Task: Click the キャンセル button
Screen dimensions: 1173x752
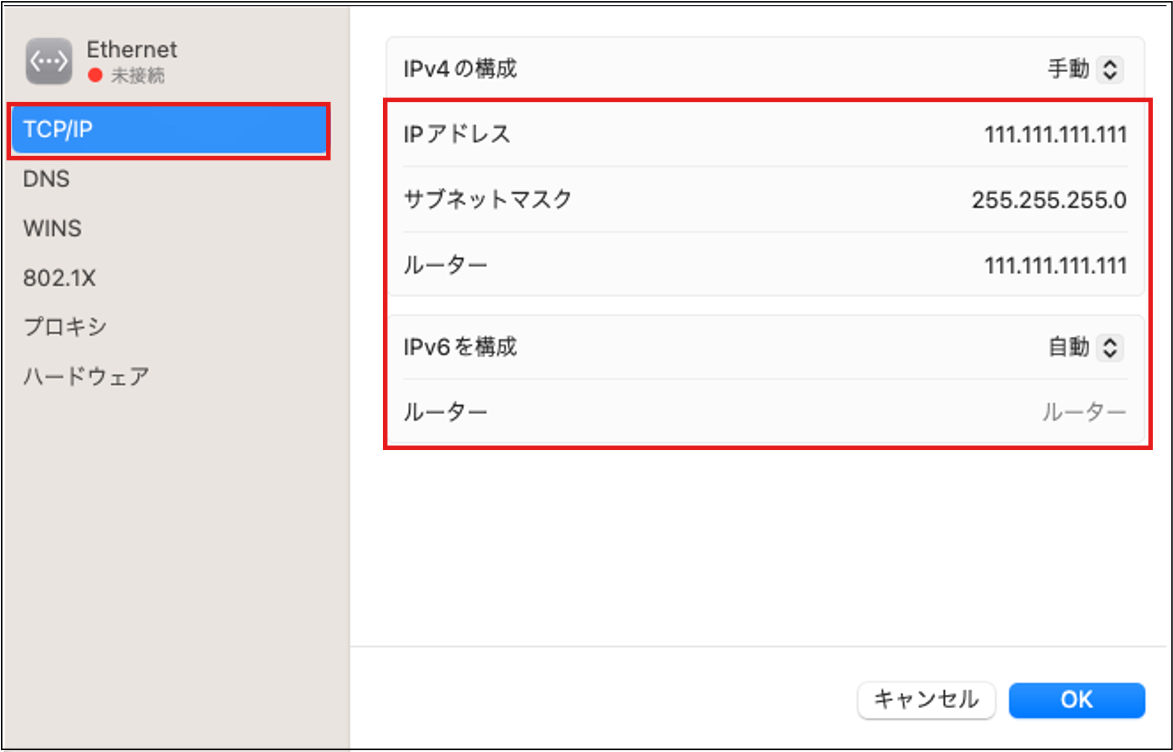Action: pos(926,700)
